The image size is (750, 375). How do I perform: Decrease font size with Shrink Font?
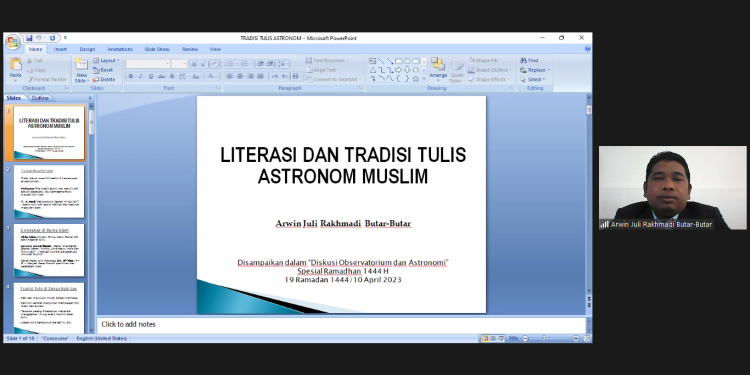(x=203, y=64)
